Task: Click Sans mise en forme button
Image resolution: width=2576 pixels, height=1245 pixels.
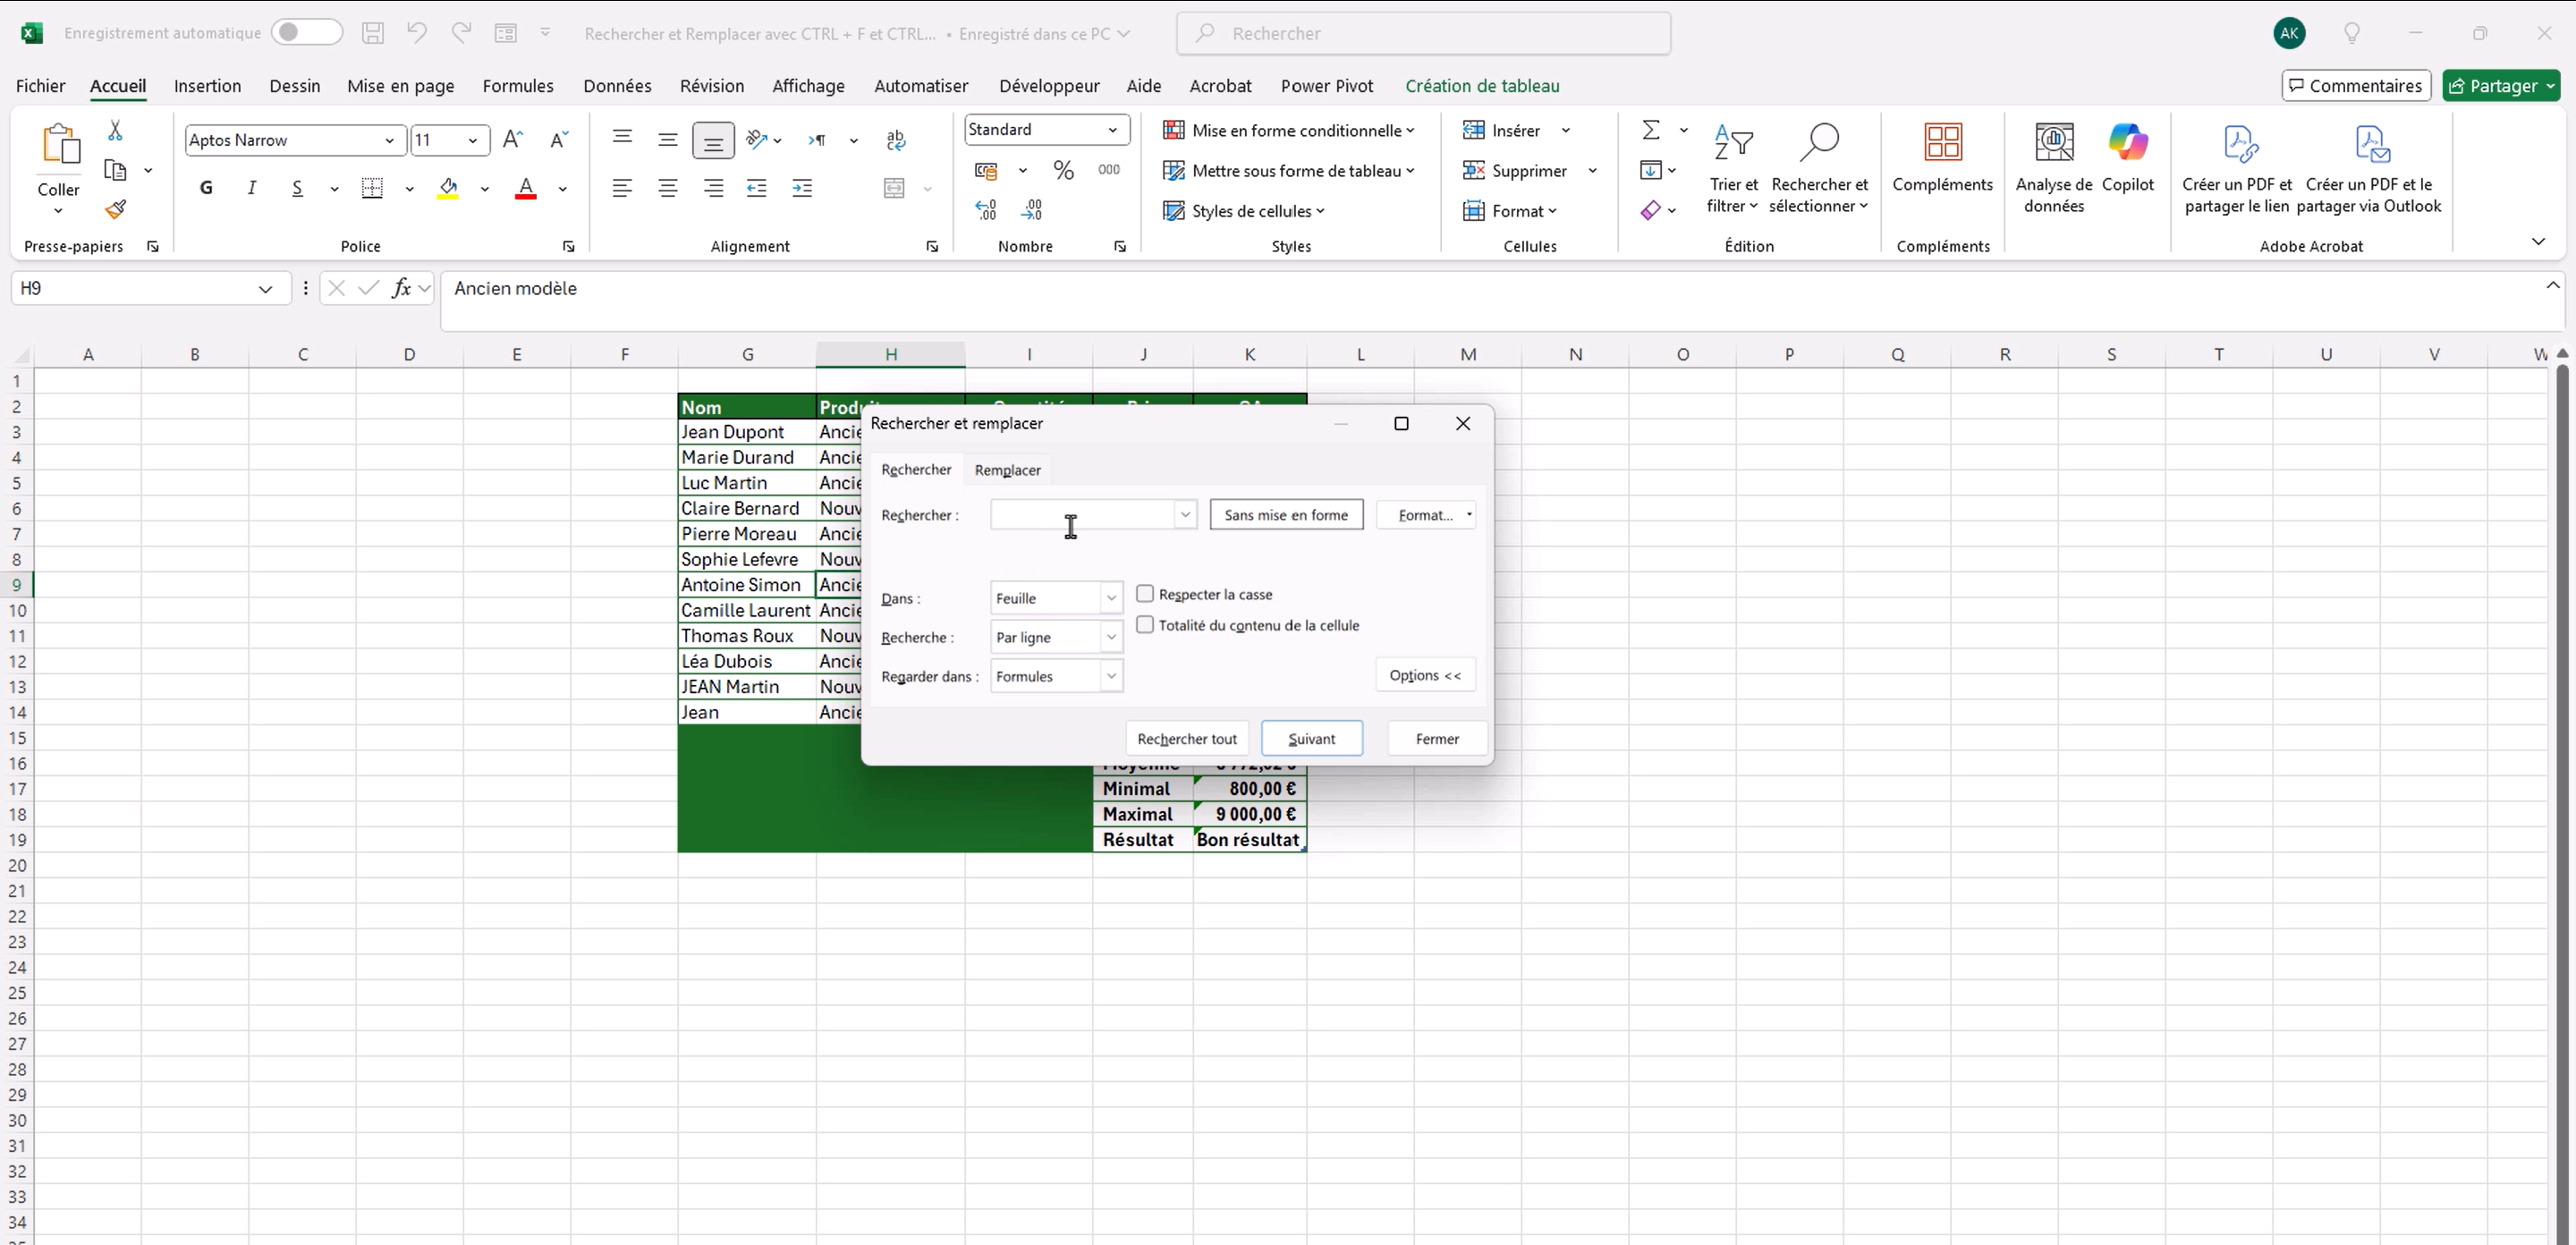Action: (x=1286, y=515)
